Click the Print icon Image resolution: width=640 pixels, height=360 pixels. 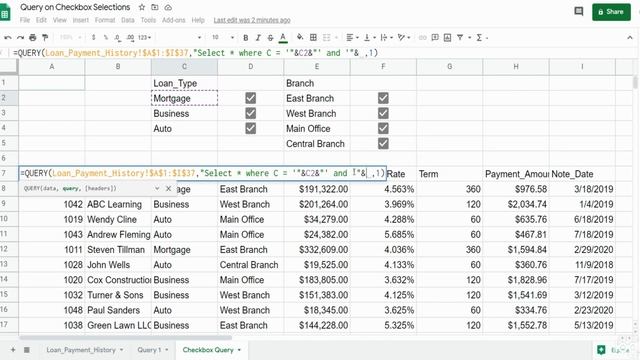coord(33,38)
